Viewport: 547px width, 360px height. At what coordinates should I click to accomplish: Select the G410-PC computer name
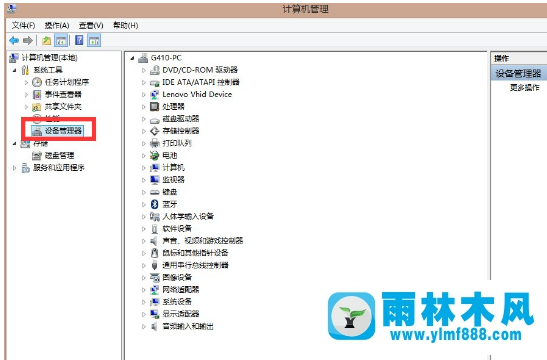166,58
